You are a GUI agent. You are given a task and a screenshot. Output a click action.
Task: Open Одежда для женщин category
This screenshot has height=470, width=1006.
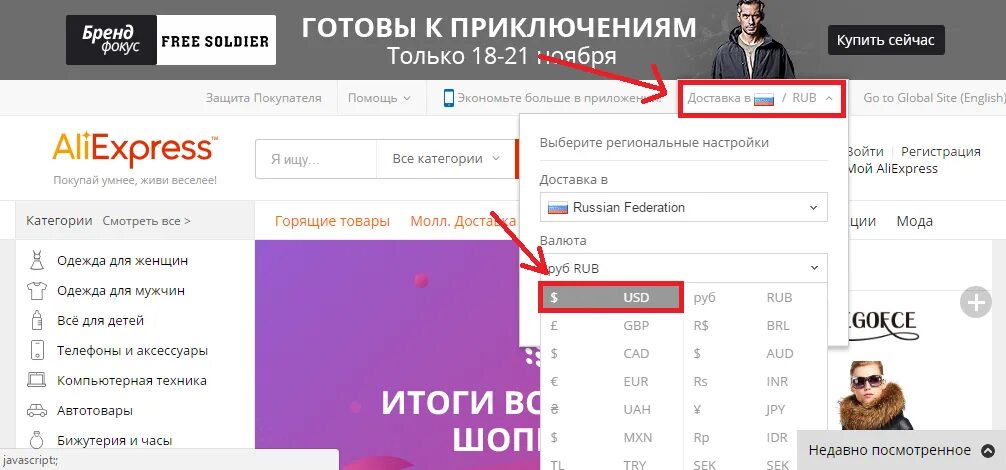[123, 261]
